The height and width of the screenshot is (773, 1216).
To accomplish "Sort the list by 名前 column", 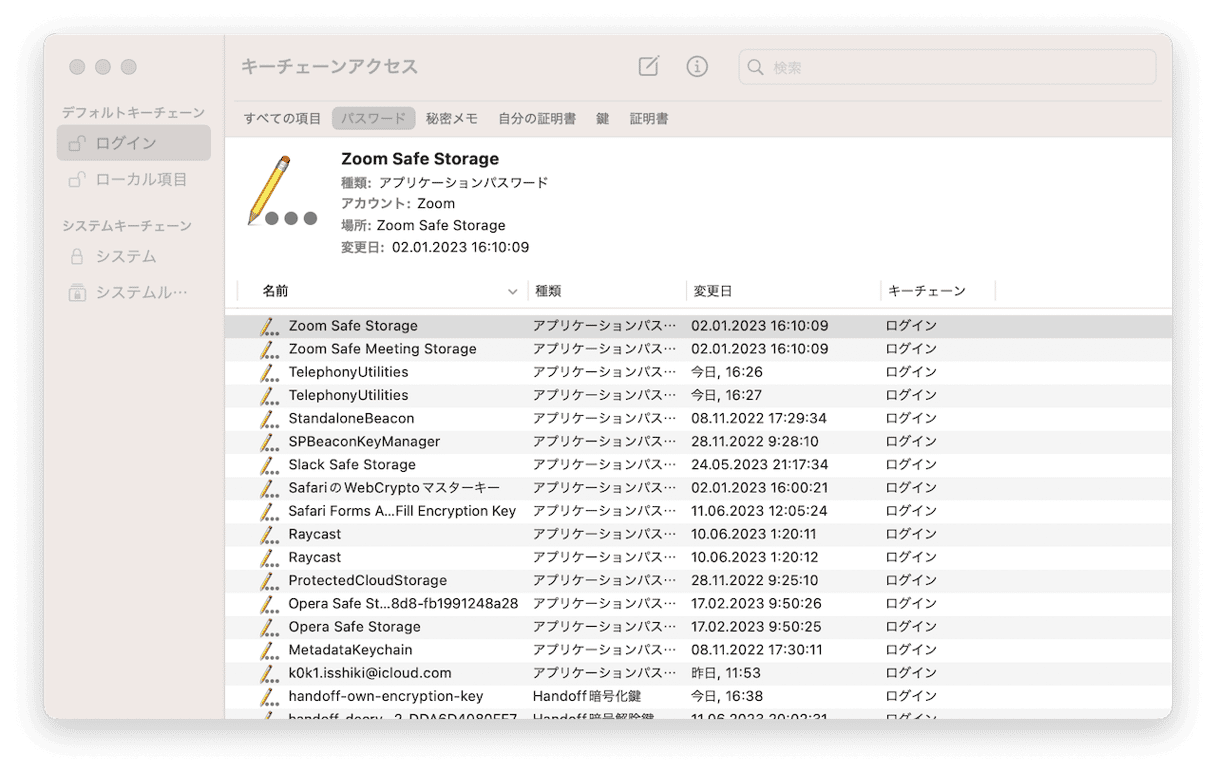I will 275,291.
